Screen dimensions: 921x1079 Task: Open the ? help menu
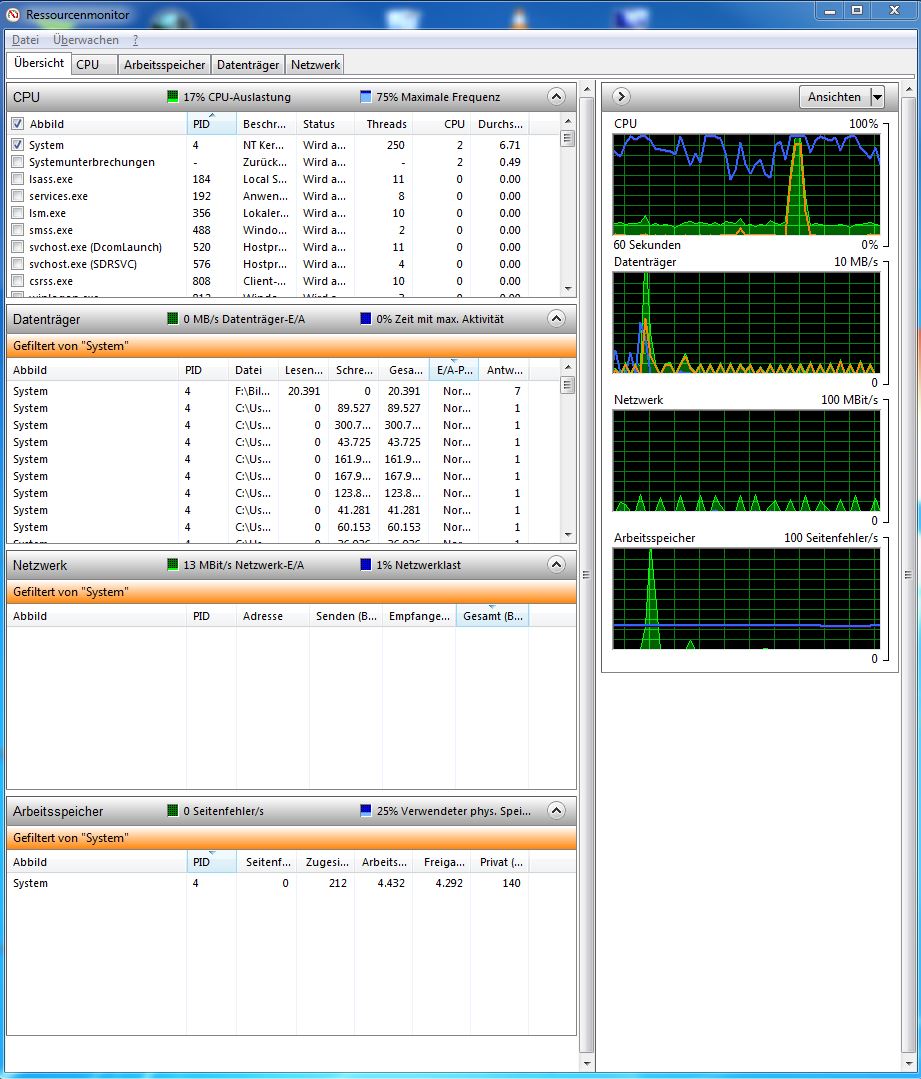(135, 40)
